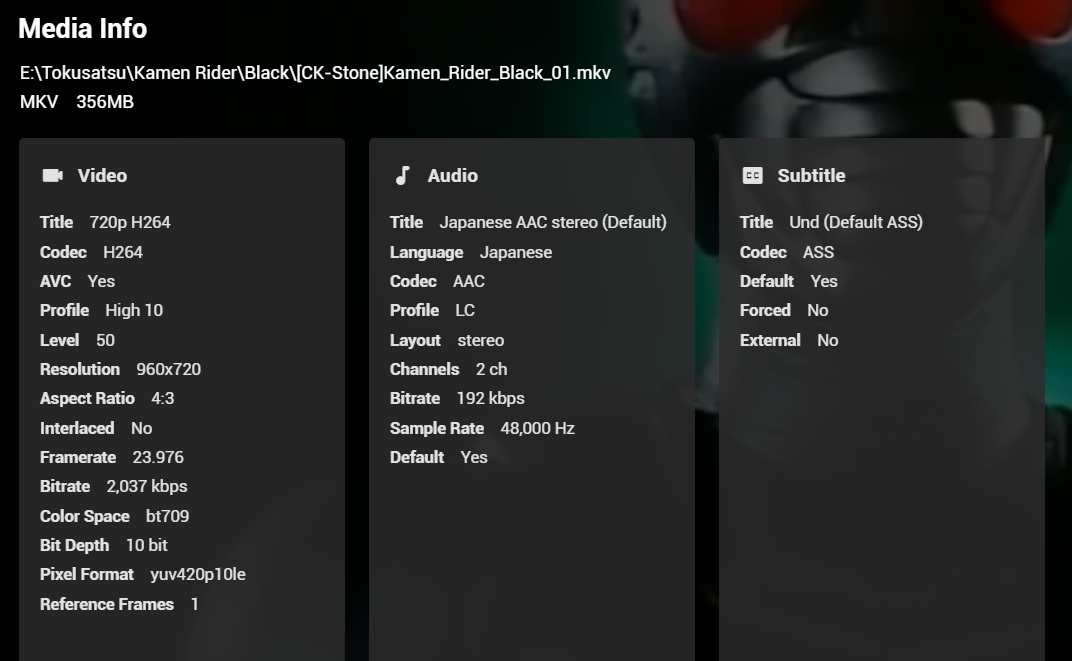Select the framerate 23.976
Image resolution: width=1072 pixels, height=661 pixels.
click(x=158, y=457)
